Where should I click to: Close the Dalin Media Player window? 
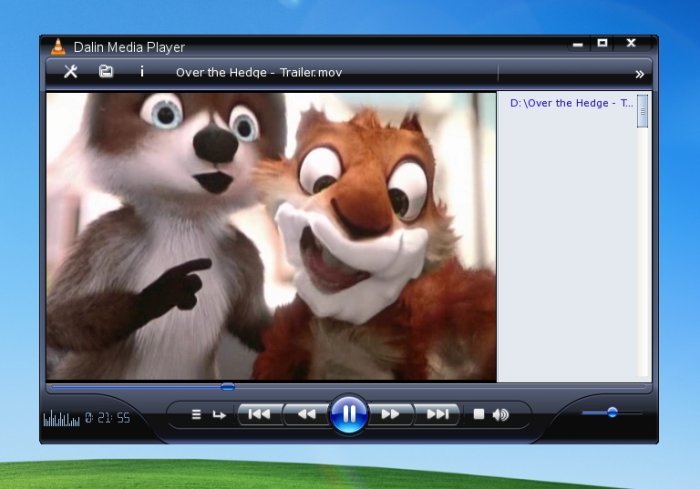tap(631, 43)
